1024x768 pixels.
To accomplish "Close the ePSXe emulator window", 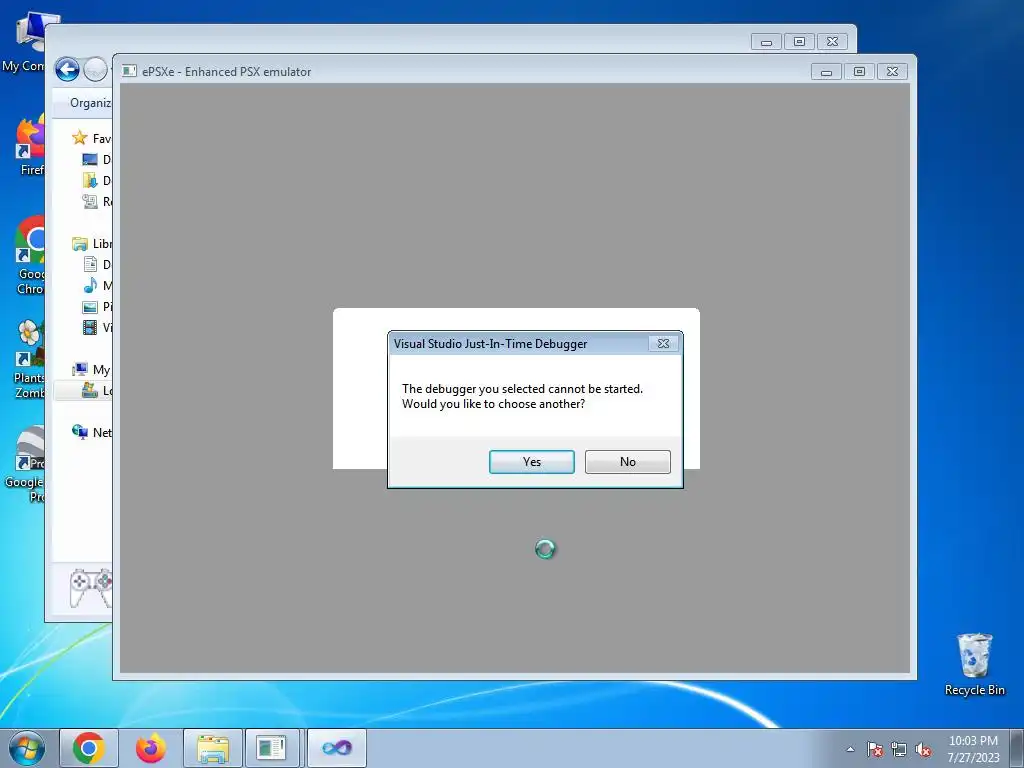I will (893, 71).
